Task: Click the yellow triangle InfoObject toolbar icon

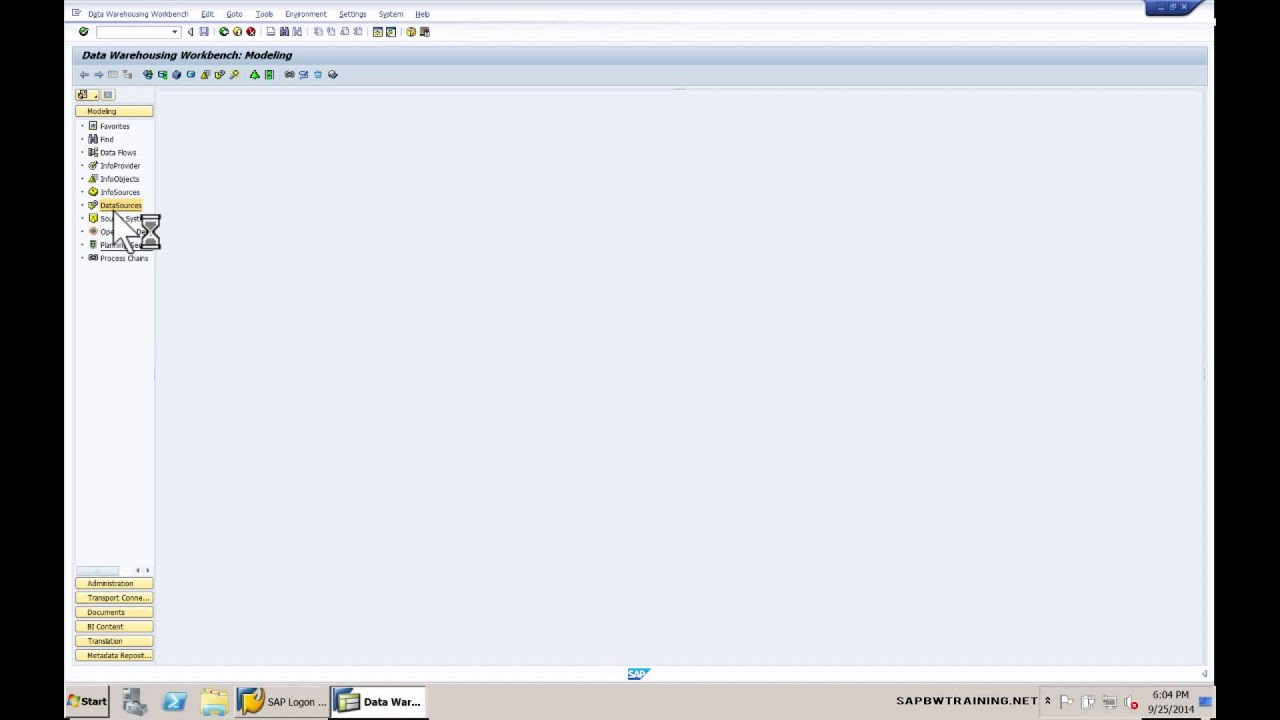Action: (205, 75)
